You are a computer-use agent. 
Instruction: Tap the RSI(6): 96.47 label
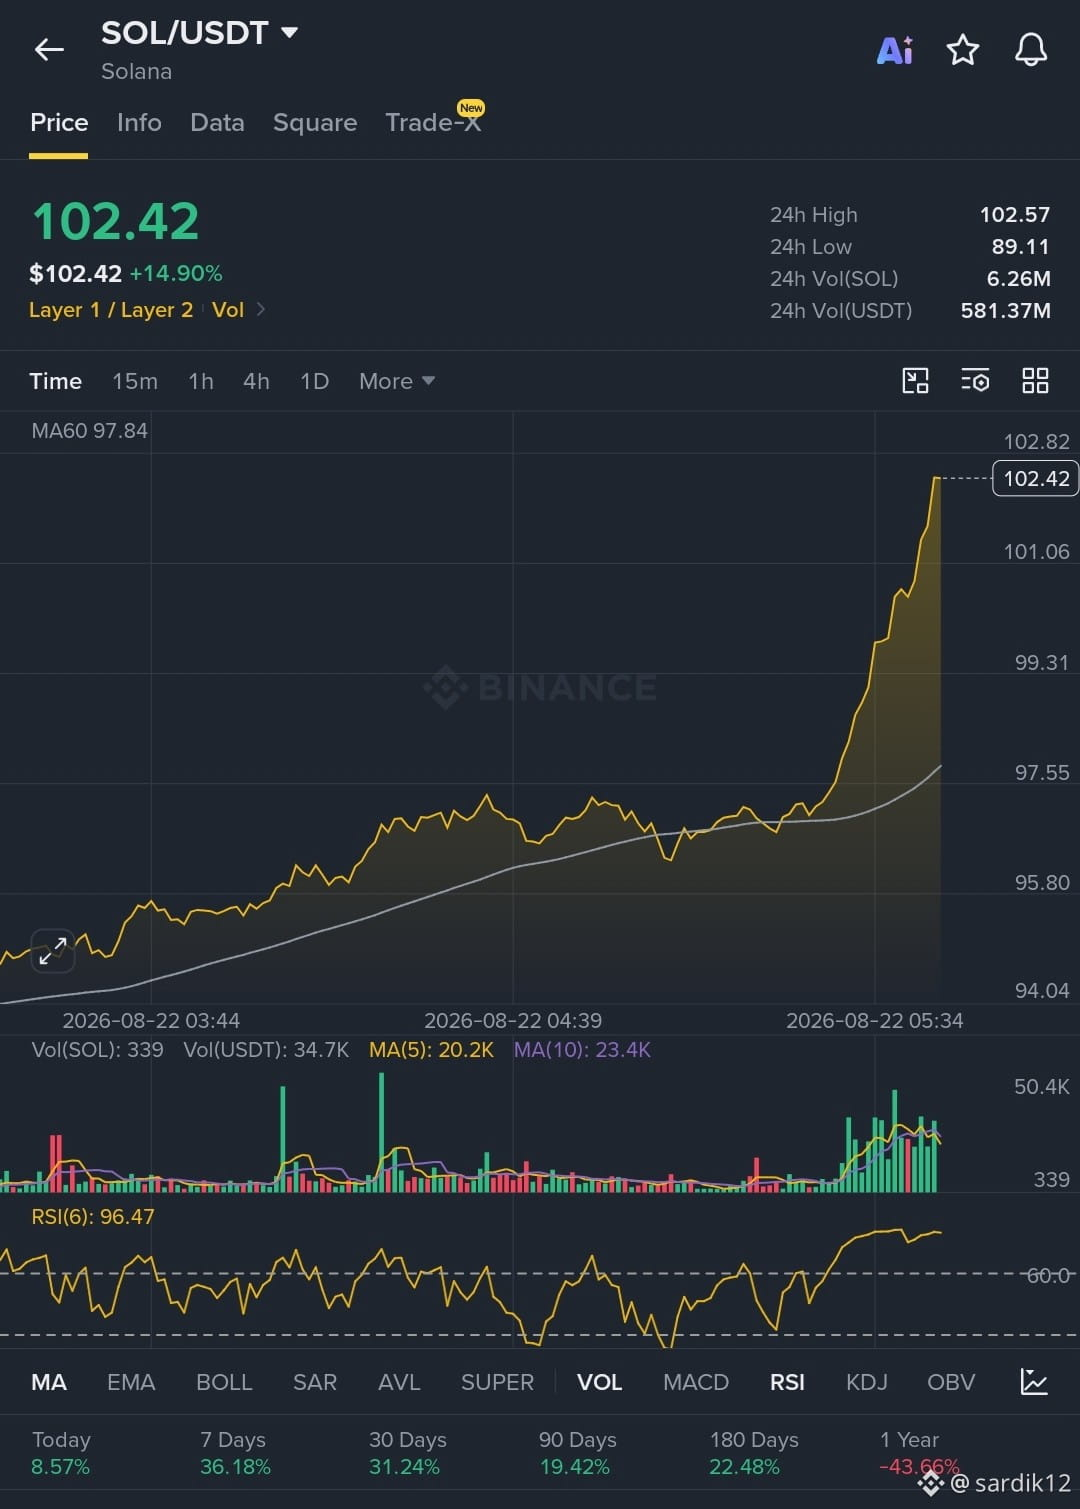click(x=93, y=1217)
